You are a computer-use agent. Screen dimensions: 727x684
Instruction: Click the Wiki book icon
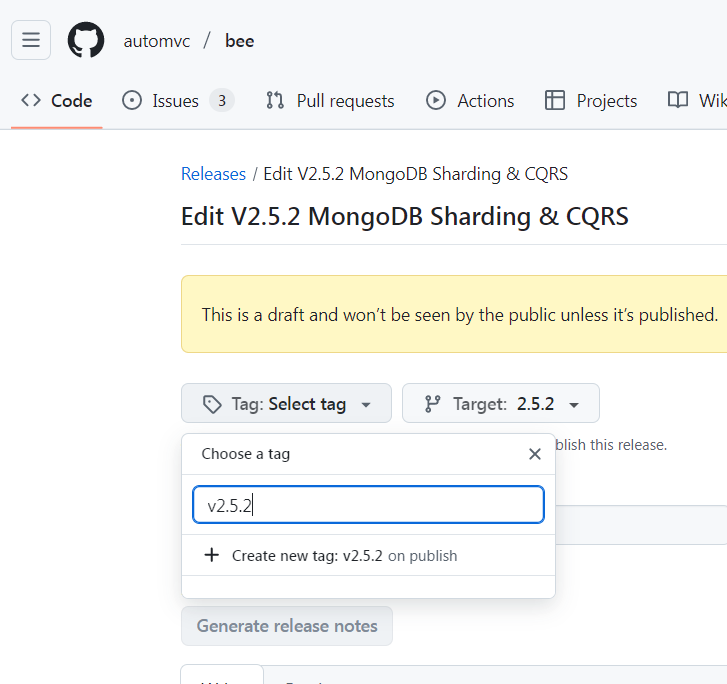[x=678, y=100]
